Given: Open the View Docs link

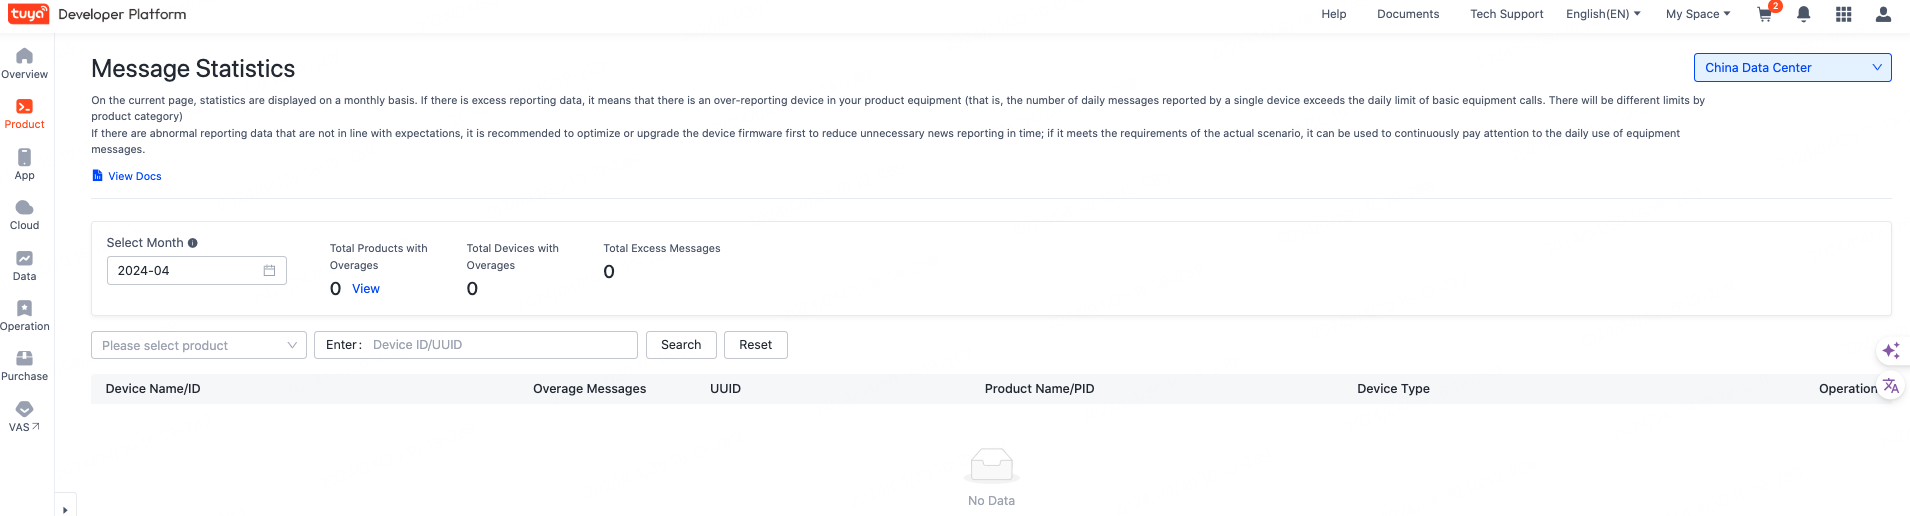Looking at the screenshot, I should click(x=134, y=176).
